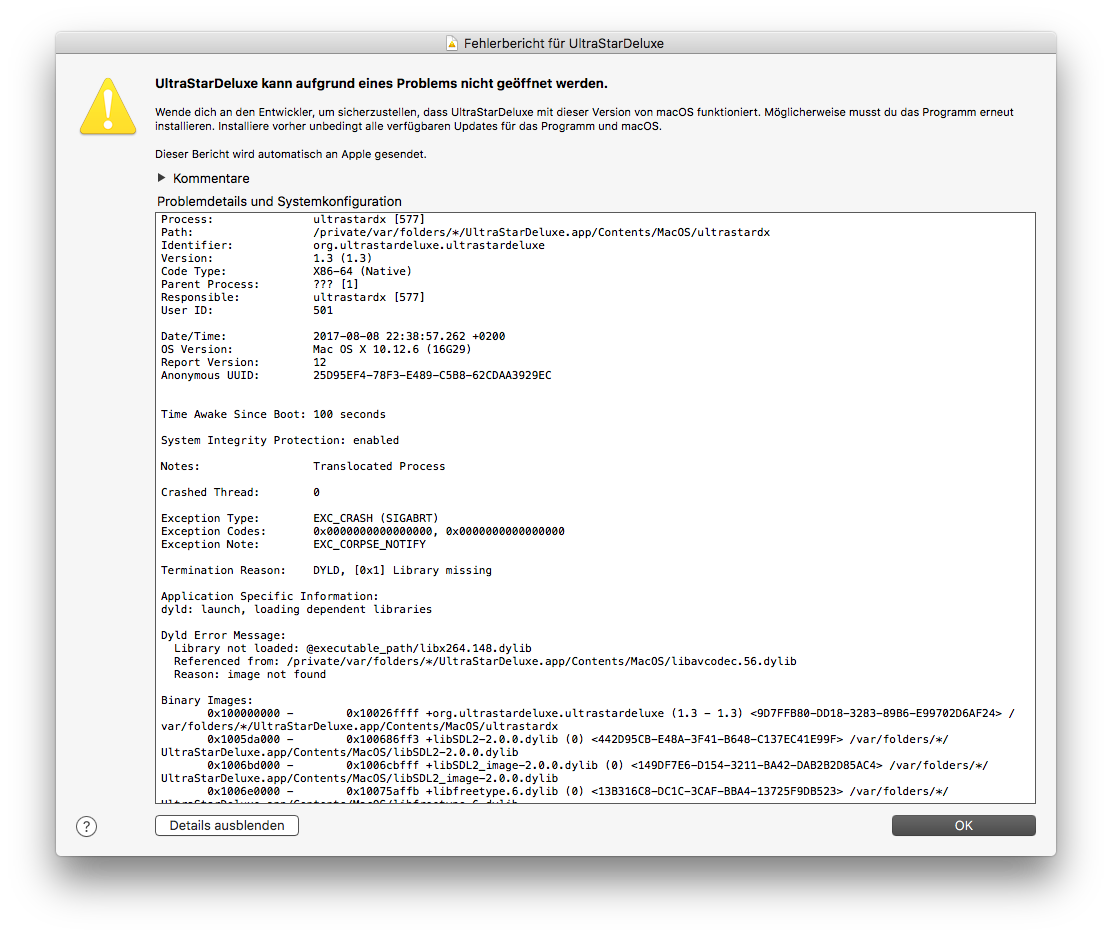Screen dimensions: 1112x936
Task: Click Exception Type 'EXC_CRASH (SIGABRT)'
Action: pyautogui.click(x=376, y=518)
